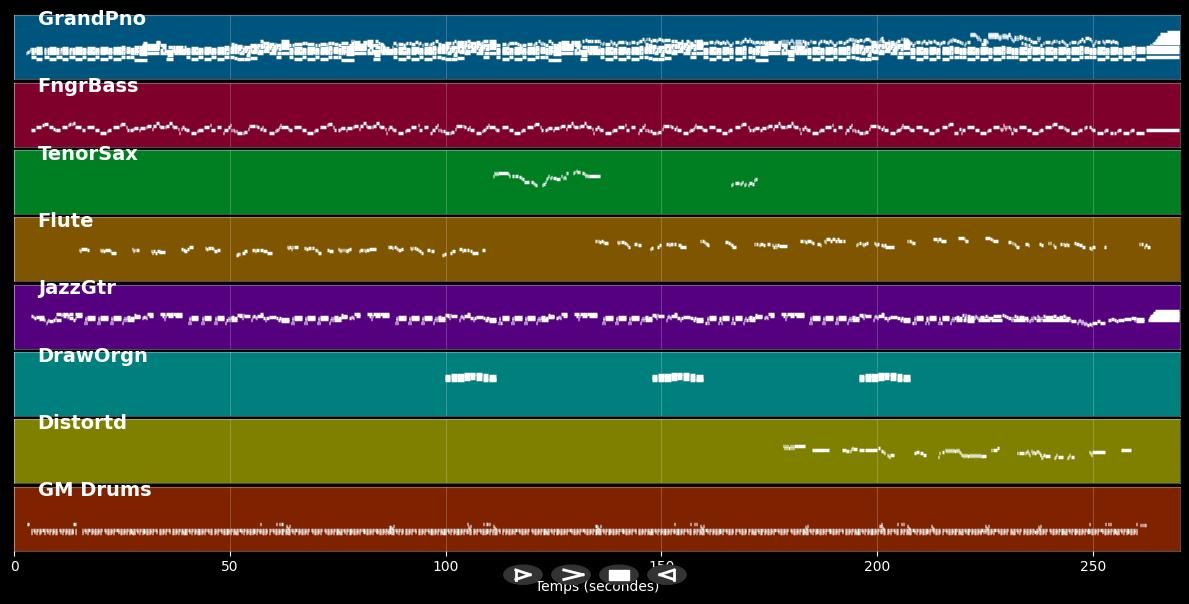Screen dimensions: 1189x604
Task: Click the 250 tick on the time axis
Action: click(1093, 567)
